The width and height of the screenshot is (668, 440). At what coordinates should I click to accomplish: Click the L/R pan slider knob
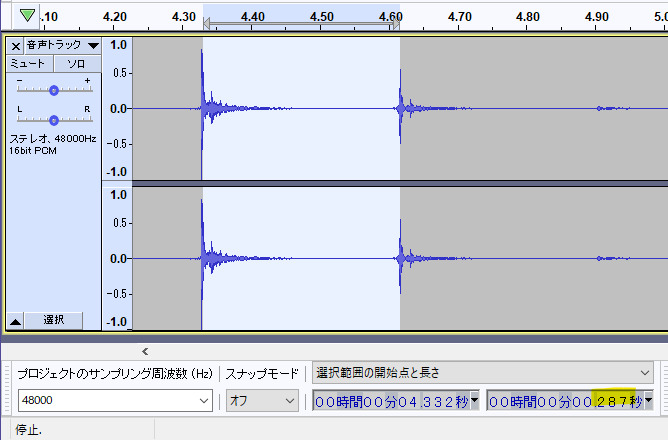[53, 118]
